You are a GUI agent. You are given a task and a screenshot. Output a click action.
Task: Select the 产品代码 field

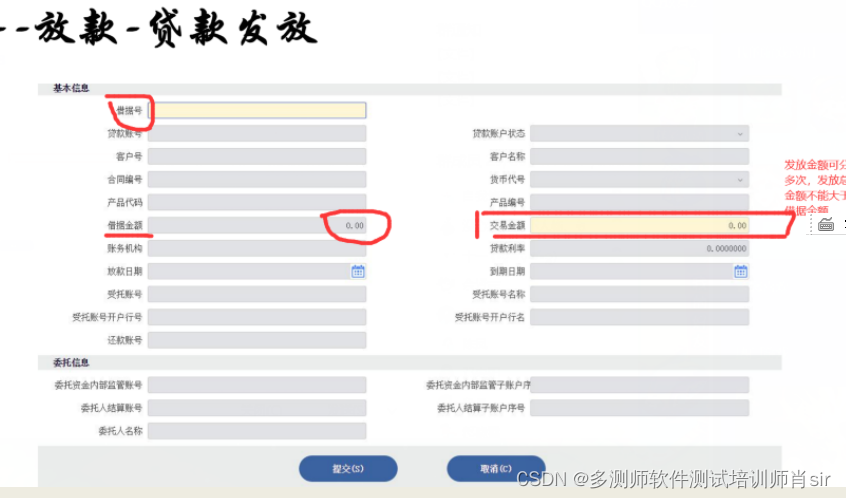pyautogui.click(x=257, y=202)
